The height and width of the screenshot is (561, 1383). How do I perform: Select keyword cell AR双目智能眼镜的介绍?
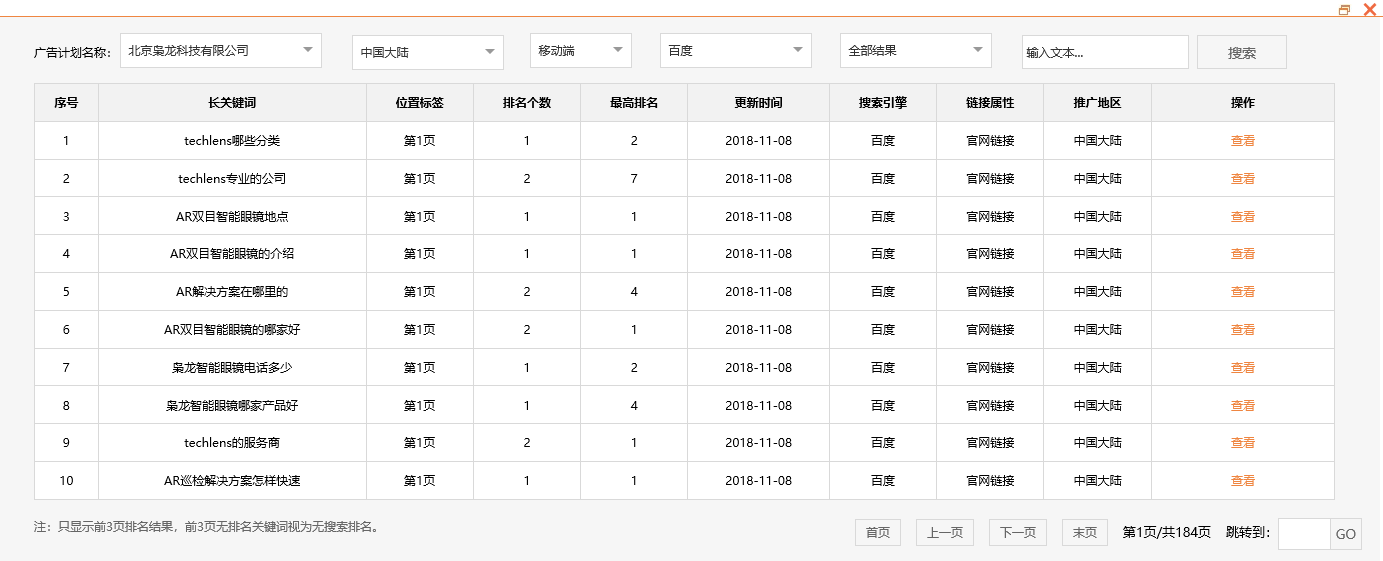232,254
